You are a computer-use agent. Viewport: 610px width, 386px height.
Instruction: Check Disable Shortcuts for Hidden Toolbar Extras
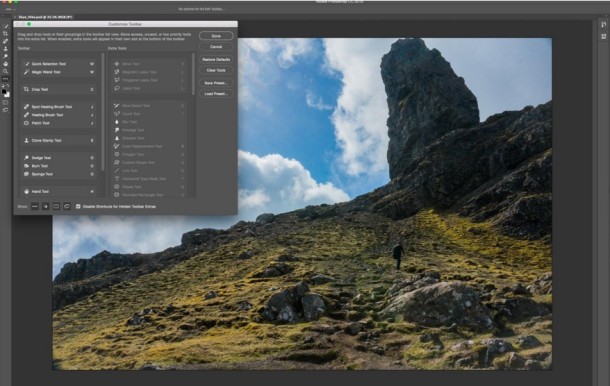pos(78,207)
